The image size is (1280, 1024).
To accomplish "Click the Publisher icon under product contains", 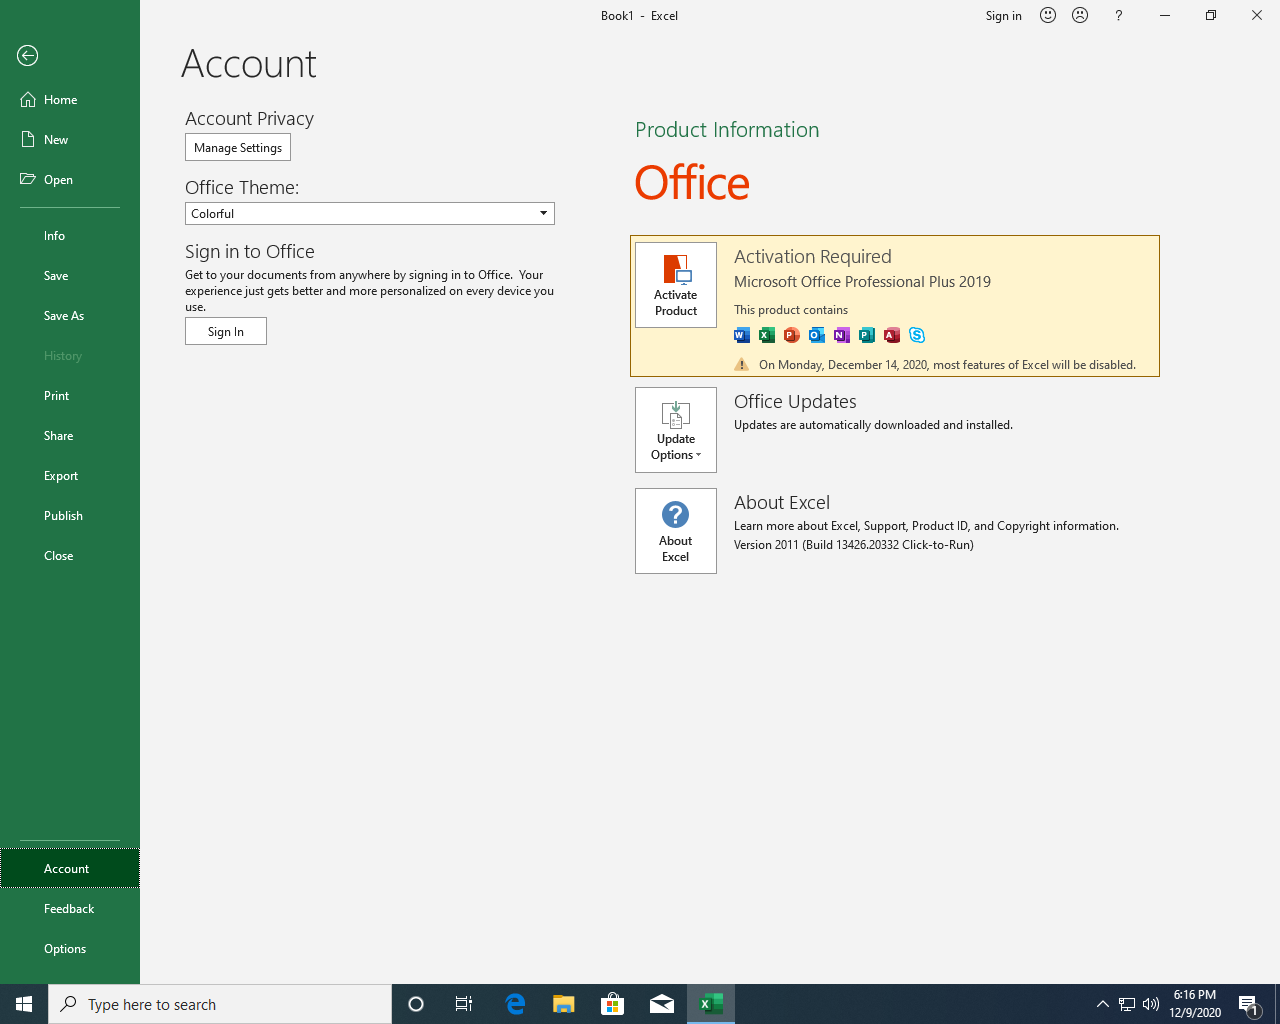I will tap(867, 335).
